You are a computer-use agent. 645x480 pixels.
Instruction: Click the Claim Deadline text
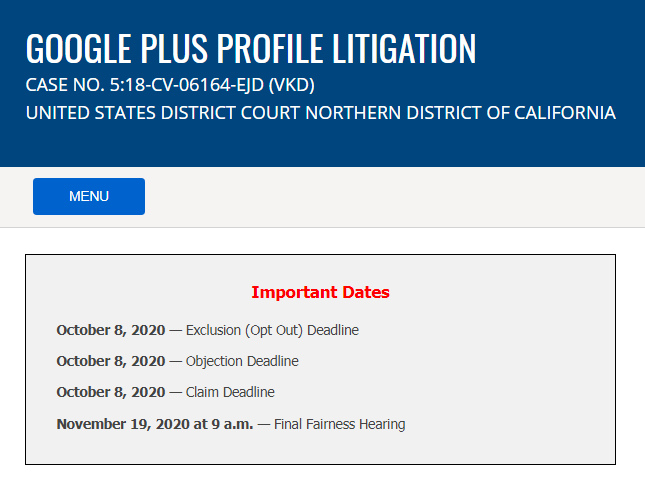click(230, 392)
